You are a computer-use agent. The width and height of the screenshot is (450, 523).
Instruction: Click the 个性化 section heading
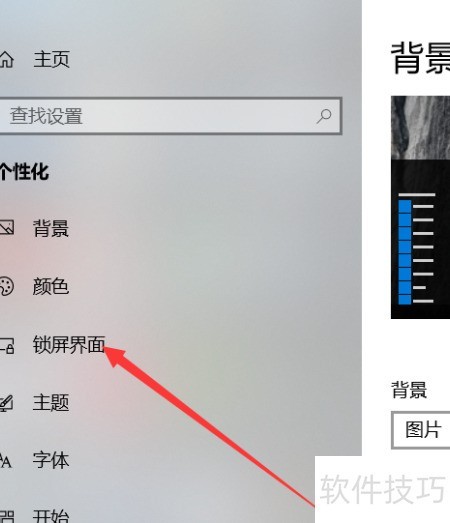pos(24,172)
